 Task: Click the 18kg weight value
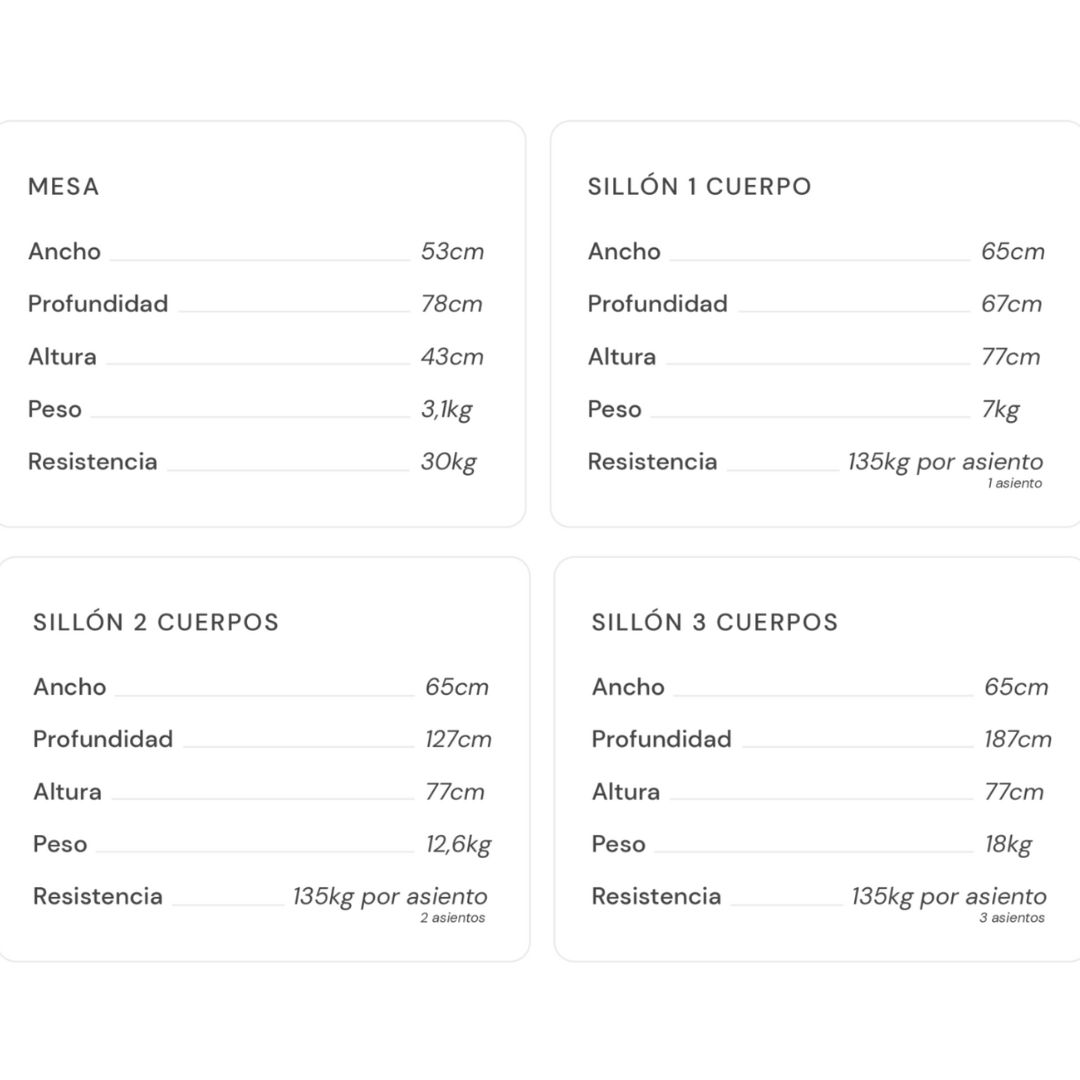tap(1007, 845)
